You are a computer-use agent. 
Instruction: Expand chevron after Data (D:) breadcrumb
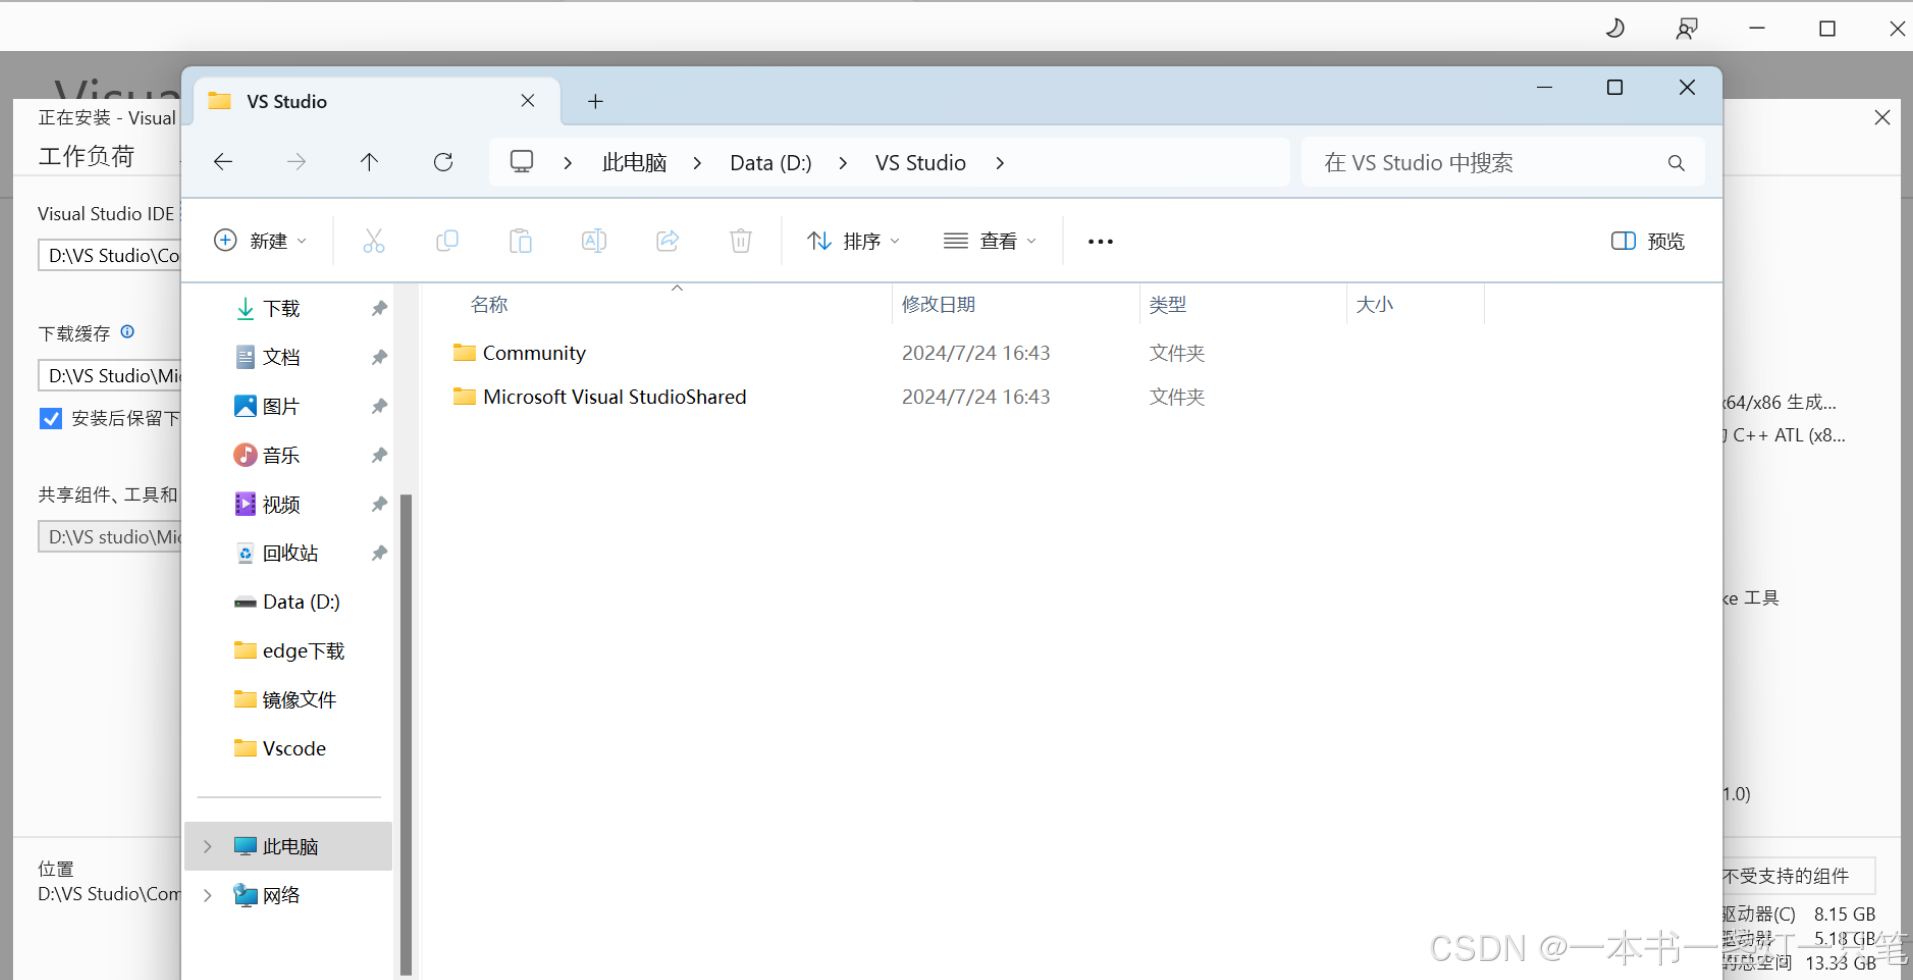(843, 163)
